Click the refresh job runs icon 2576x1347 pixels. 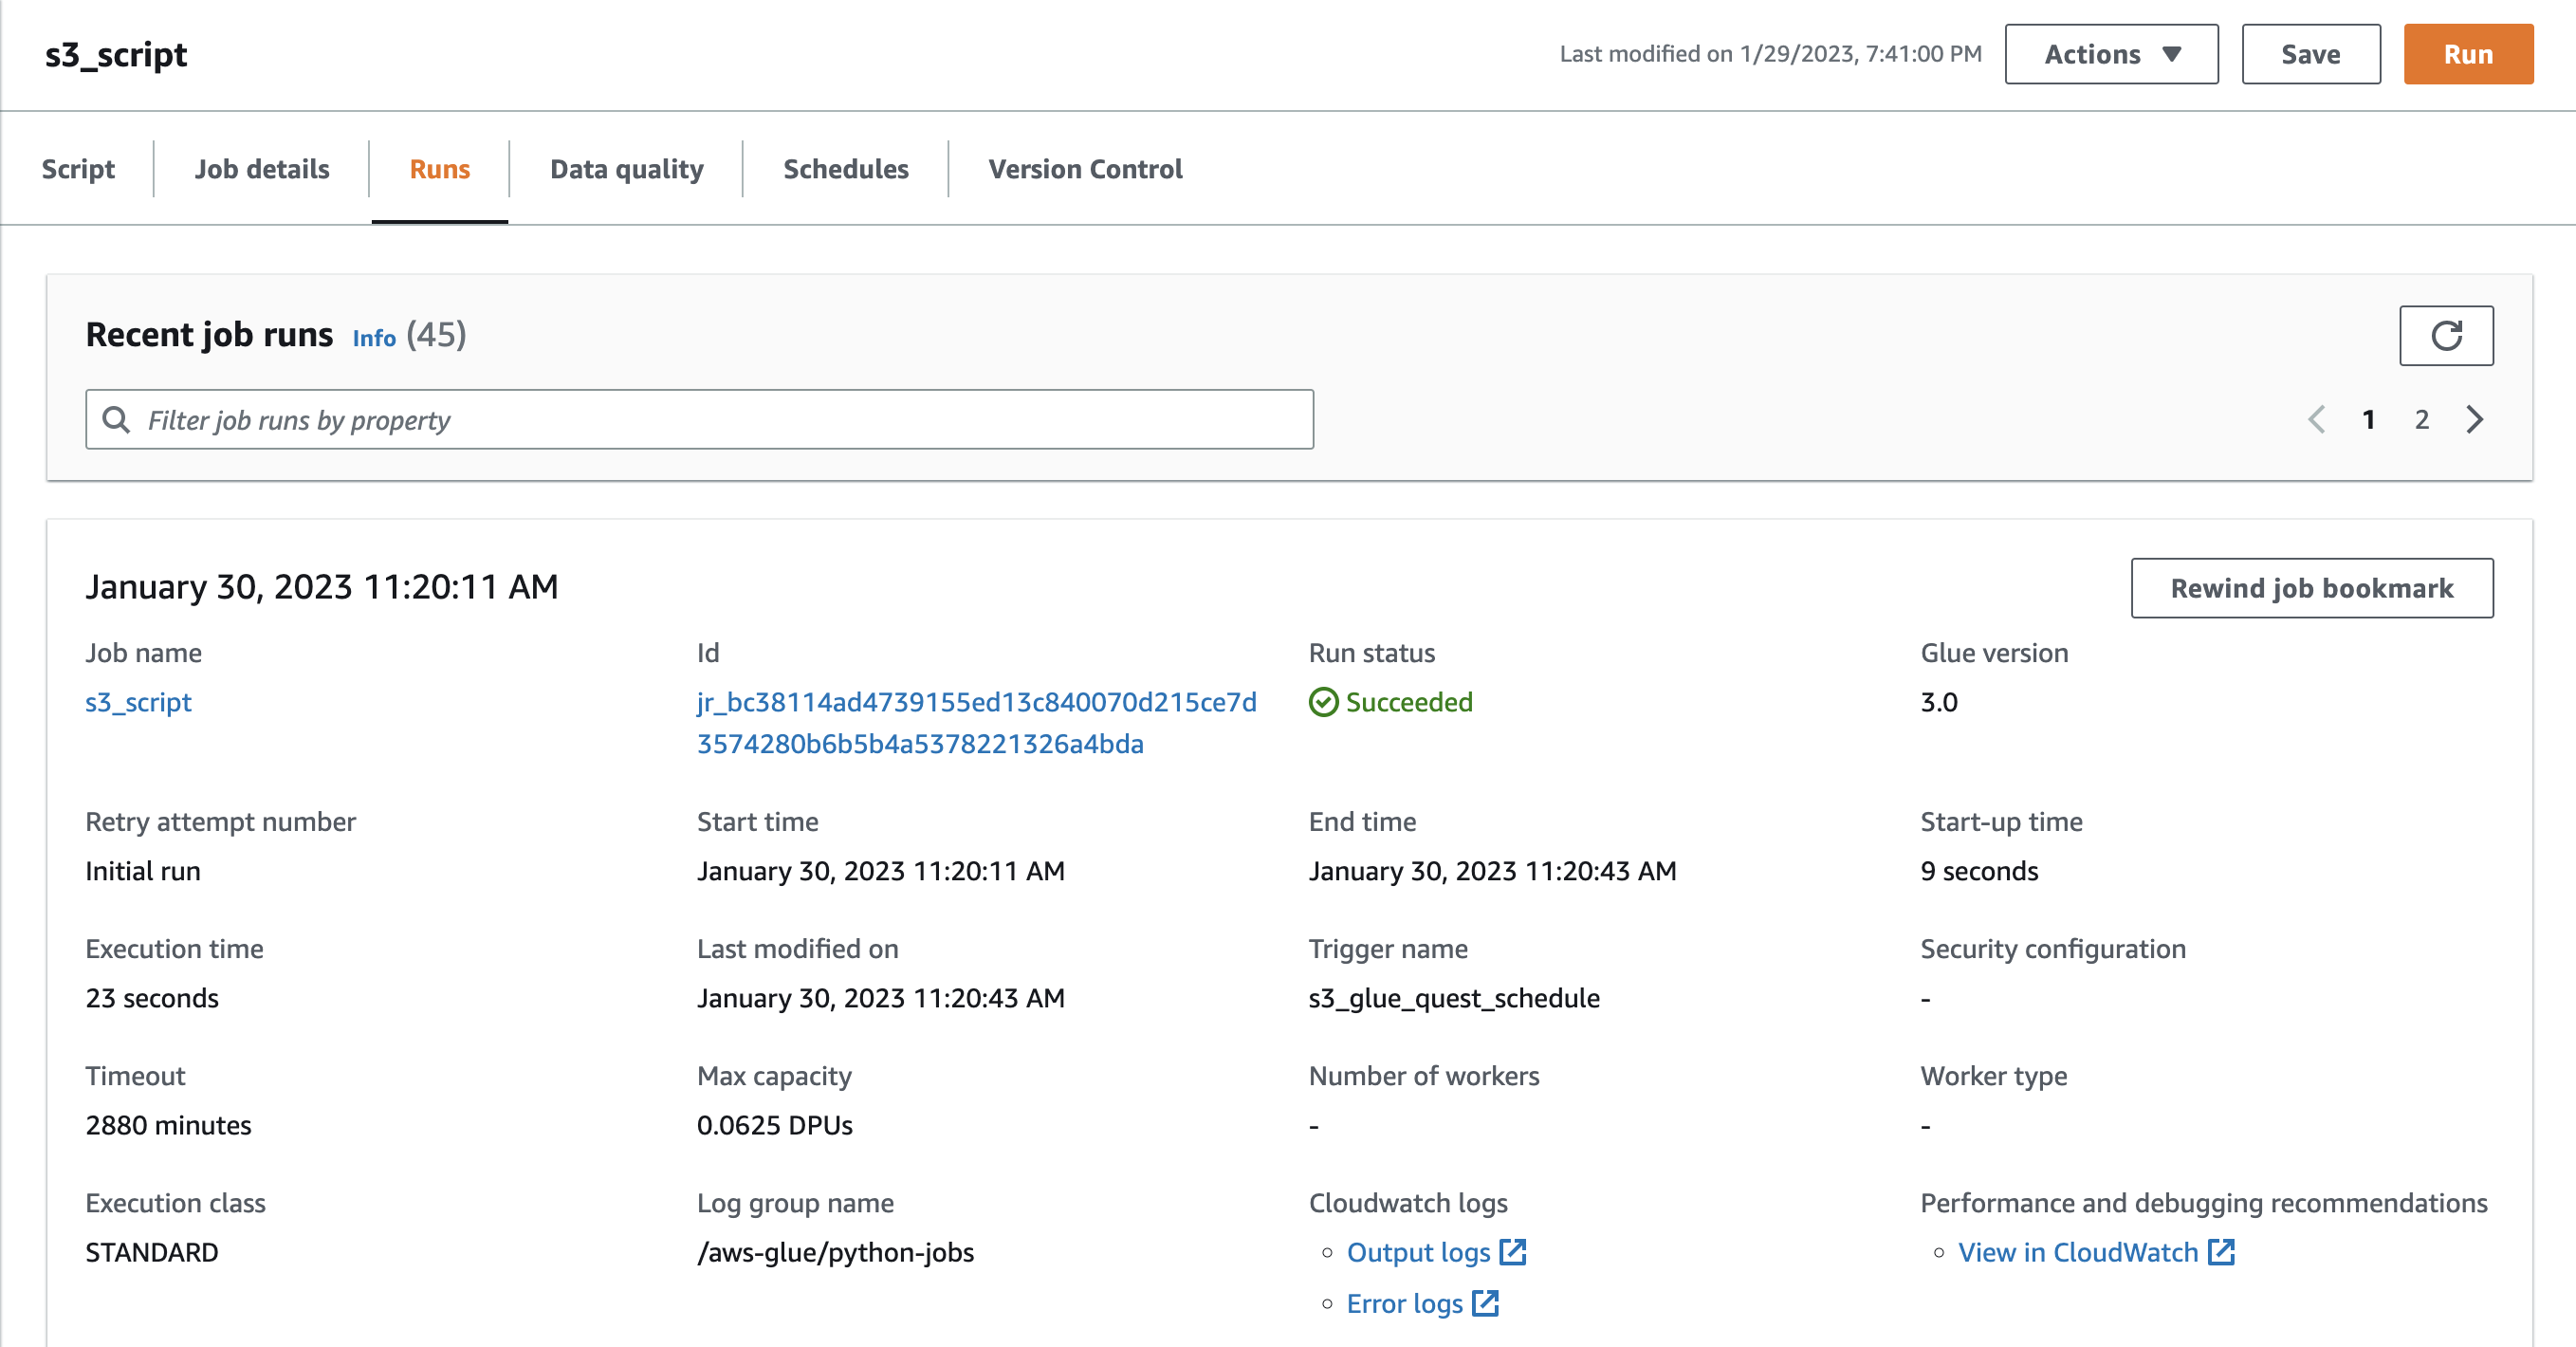point(2445,336)
